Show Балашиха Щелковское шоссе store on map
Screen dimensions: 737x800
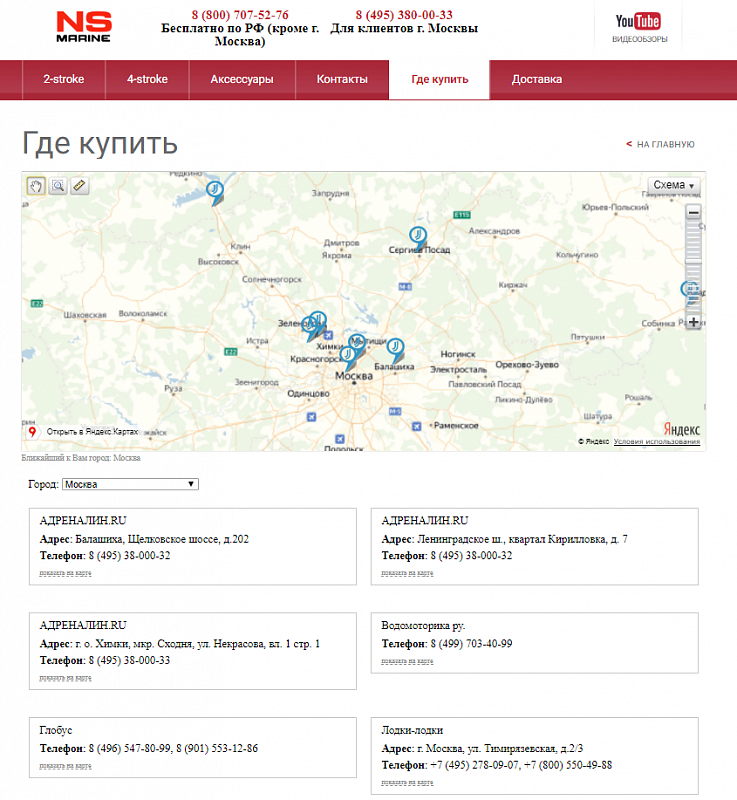pyautogui.click(x=65, y=573)
